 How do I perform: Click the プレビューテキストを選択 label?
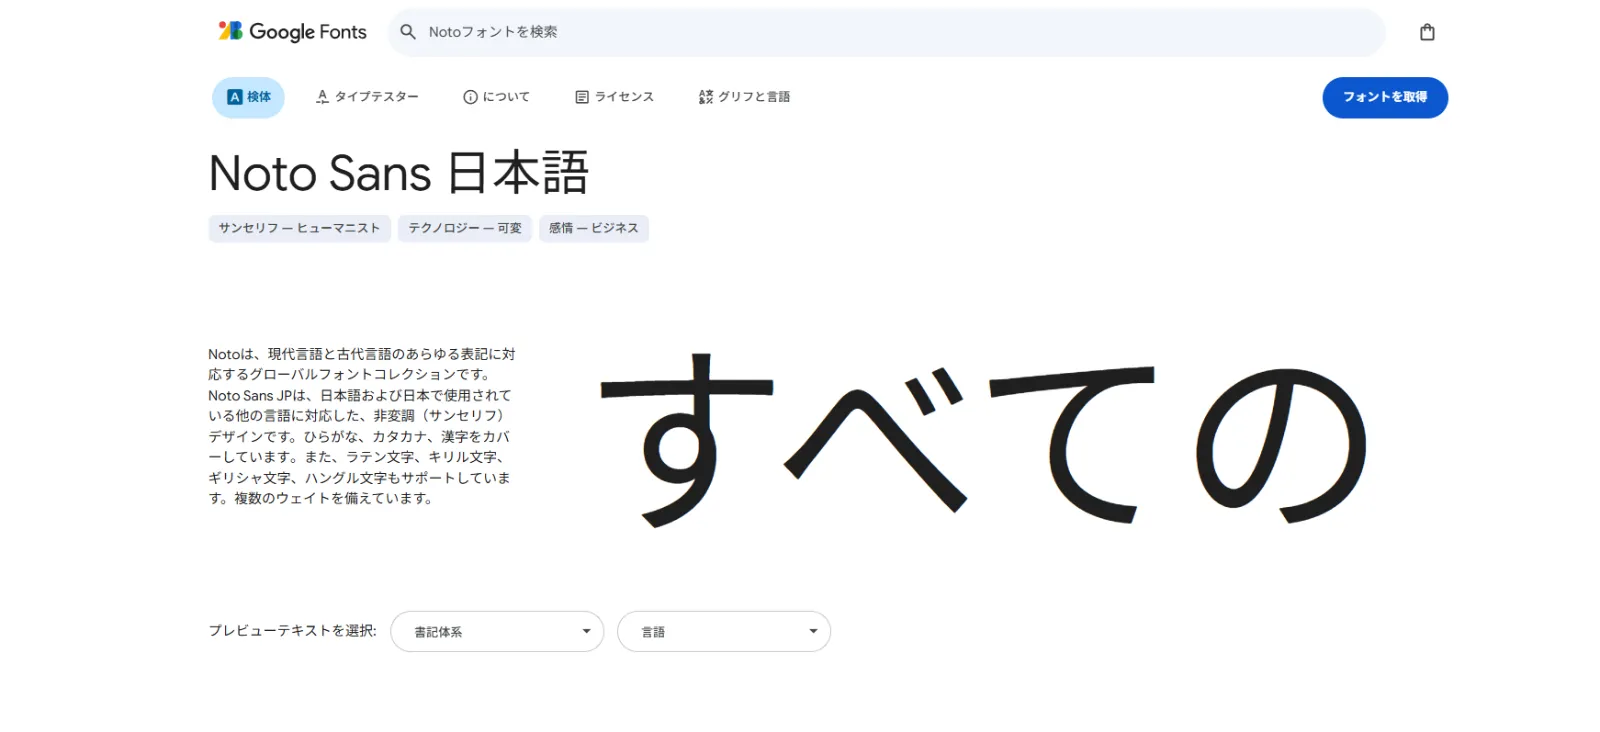pos(292,630)
